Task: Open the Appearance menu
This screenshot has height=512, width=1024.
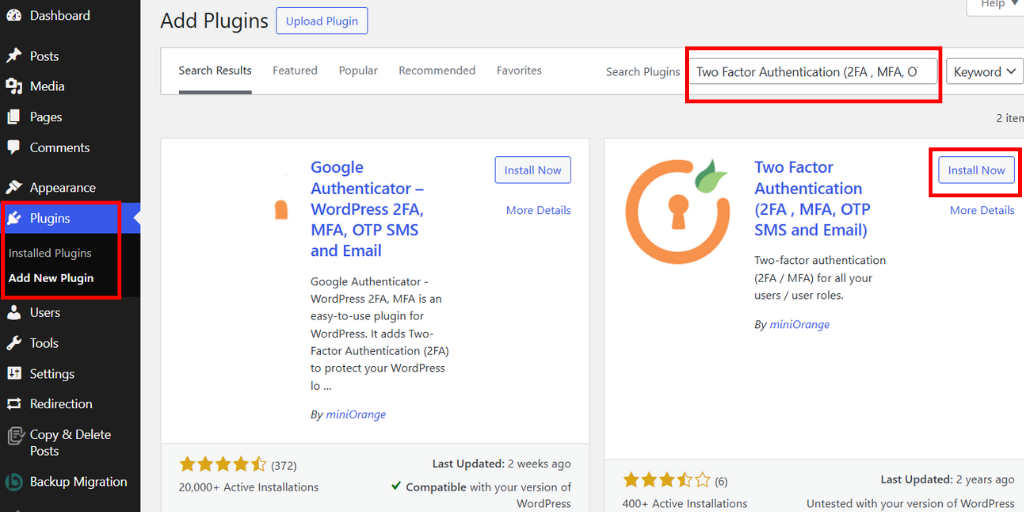Action: click(x=63, y=188)
